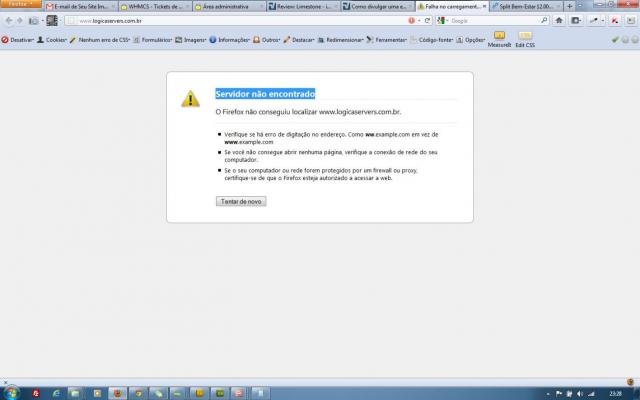Viewport: 640px width, 400px height.
Task: Open the Redimensionar developer menu
Action: pyautogui.click(x=340, y=40)
